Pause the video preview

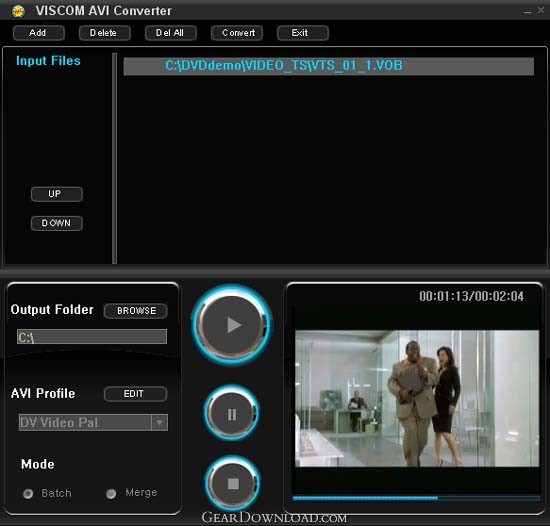(x=232, y=414)
